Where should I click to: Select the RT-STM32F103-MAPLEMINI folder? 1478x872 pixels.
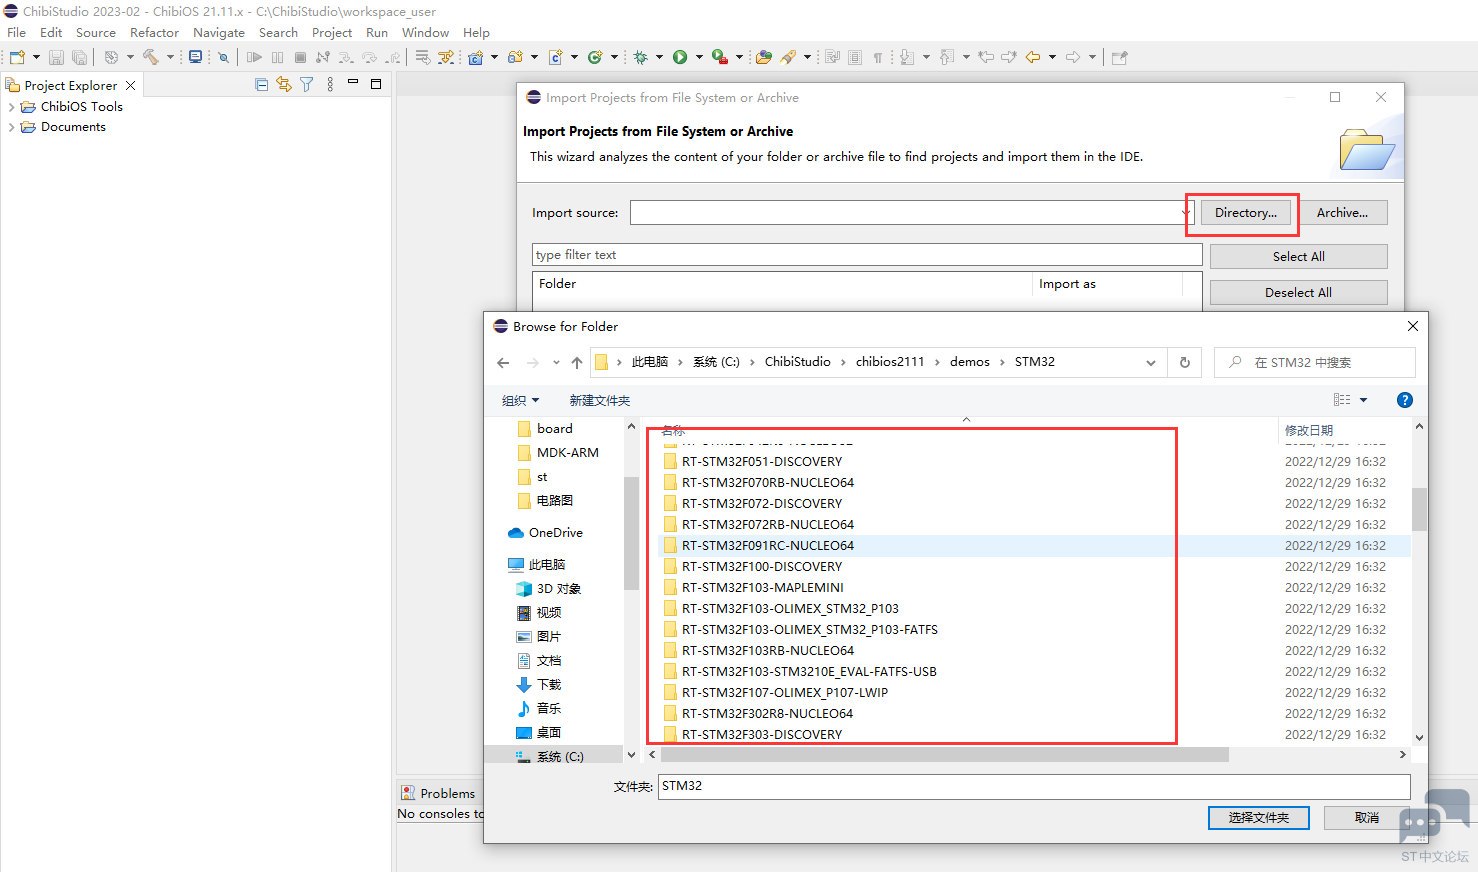(x=763, y=588)
